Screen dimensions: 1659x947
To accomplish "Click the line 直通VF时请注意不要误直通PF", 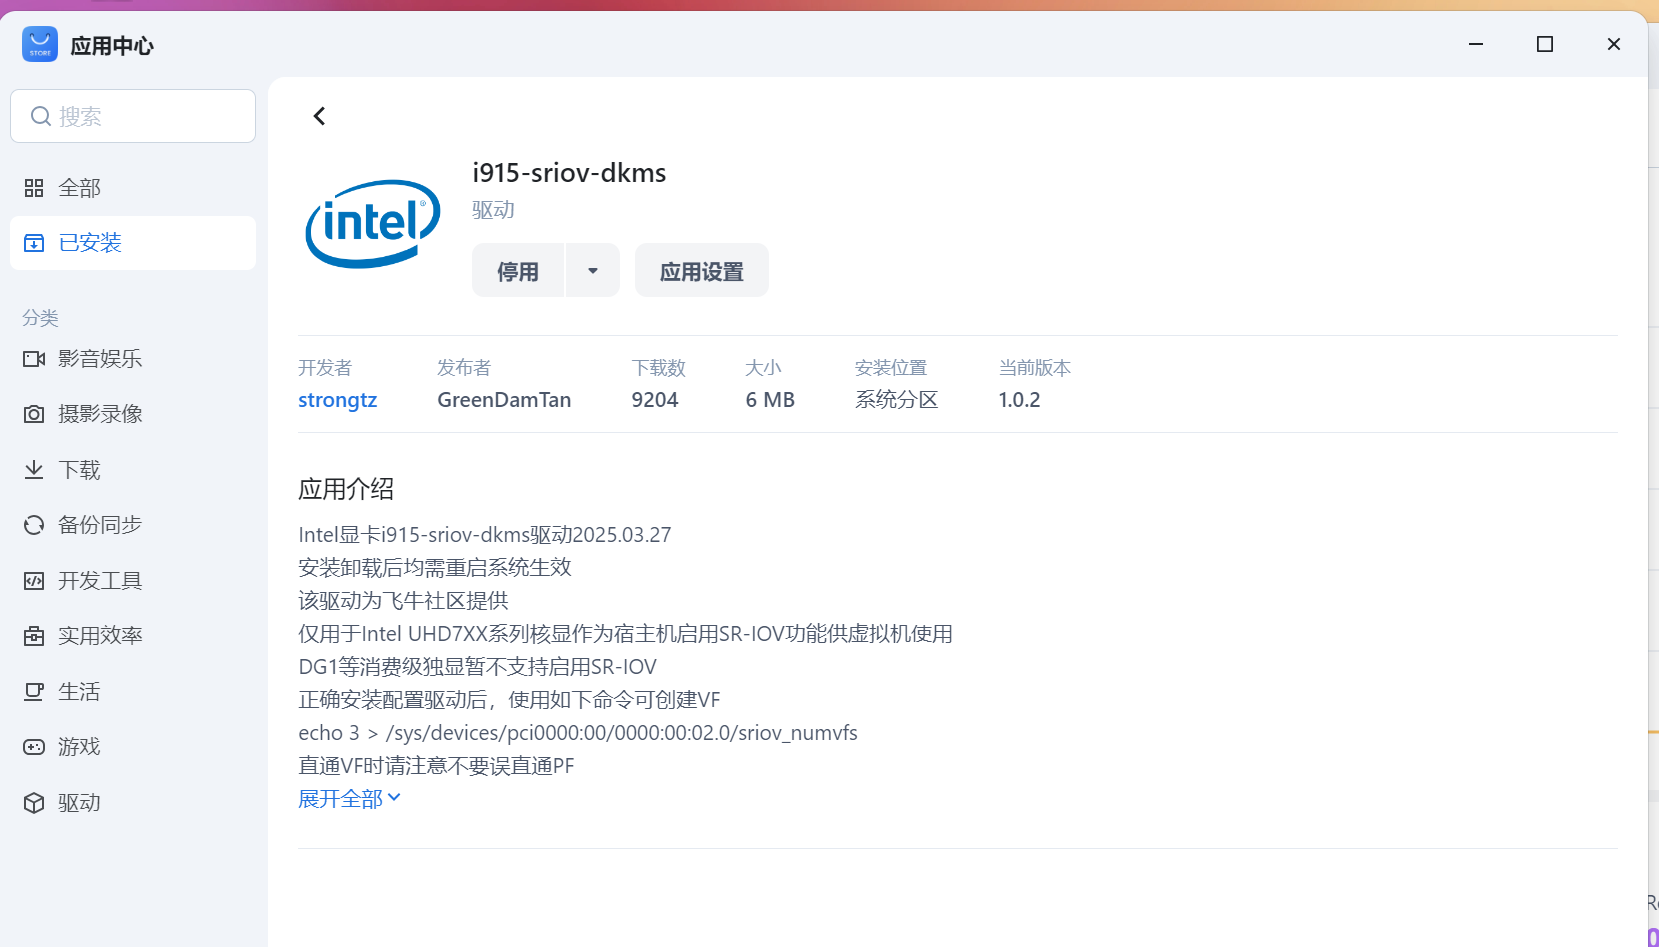I will (x=436, y=766).
